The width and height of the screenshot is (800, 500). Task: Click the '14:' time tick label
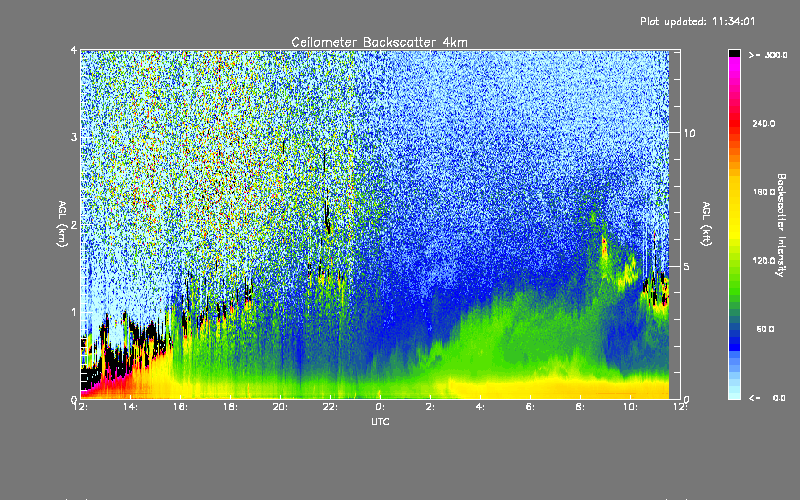[131, 407]
